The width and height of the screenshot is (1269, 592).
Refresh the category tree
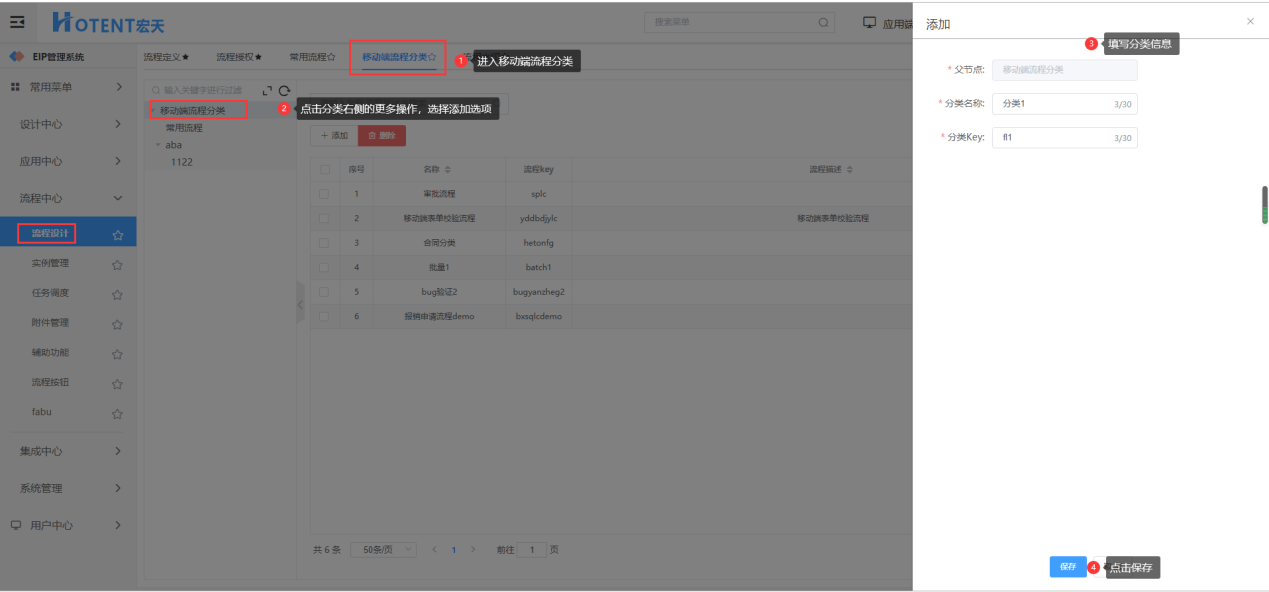(x=284, y=90)
